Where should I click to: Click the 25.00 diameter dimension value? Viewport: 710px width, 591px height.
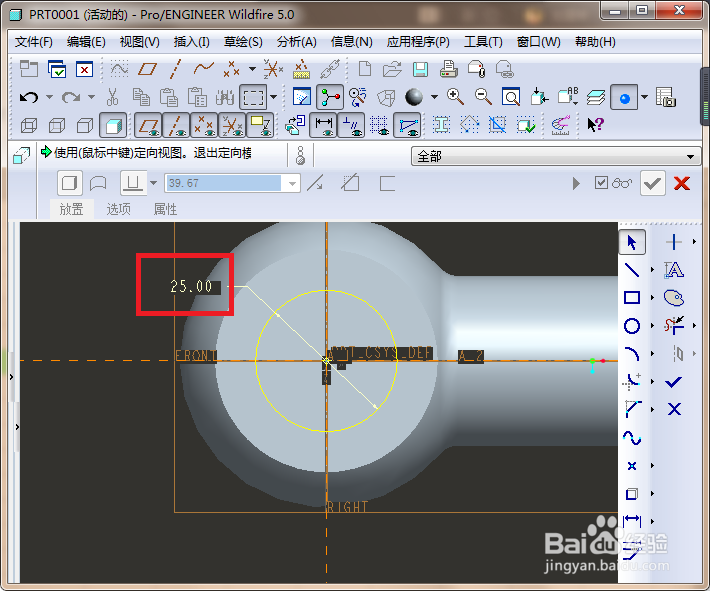click(x=191, y=286)
